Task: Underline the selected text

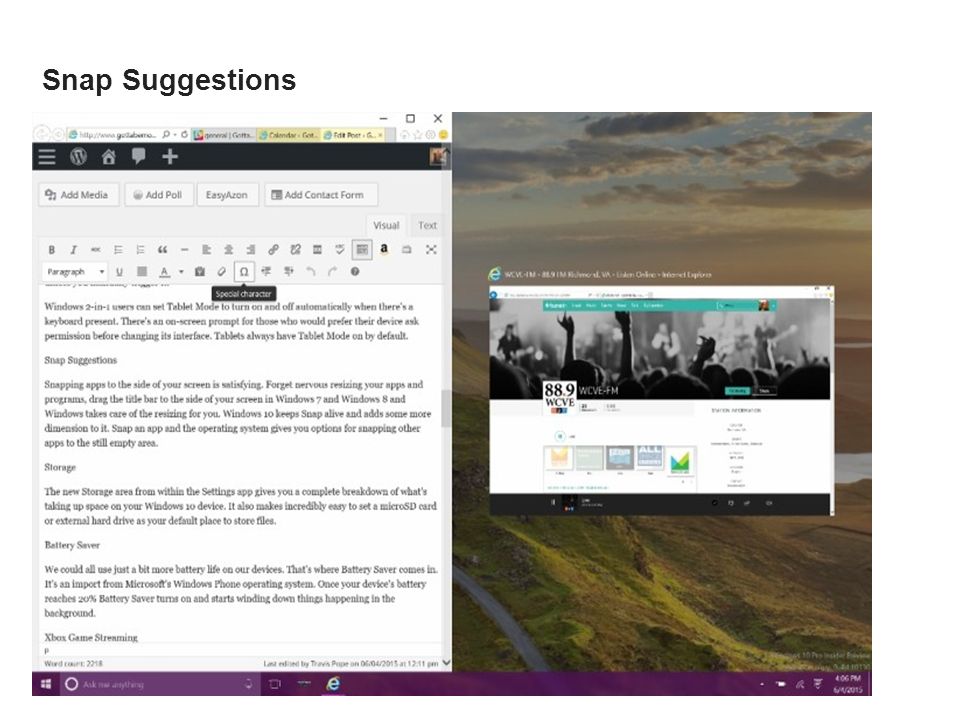Action: point(119,272)
